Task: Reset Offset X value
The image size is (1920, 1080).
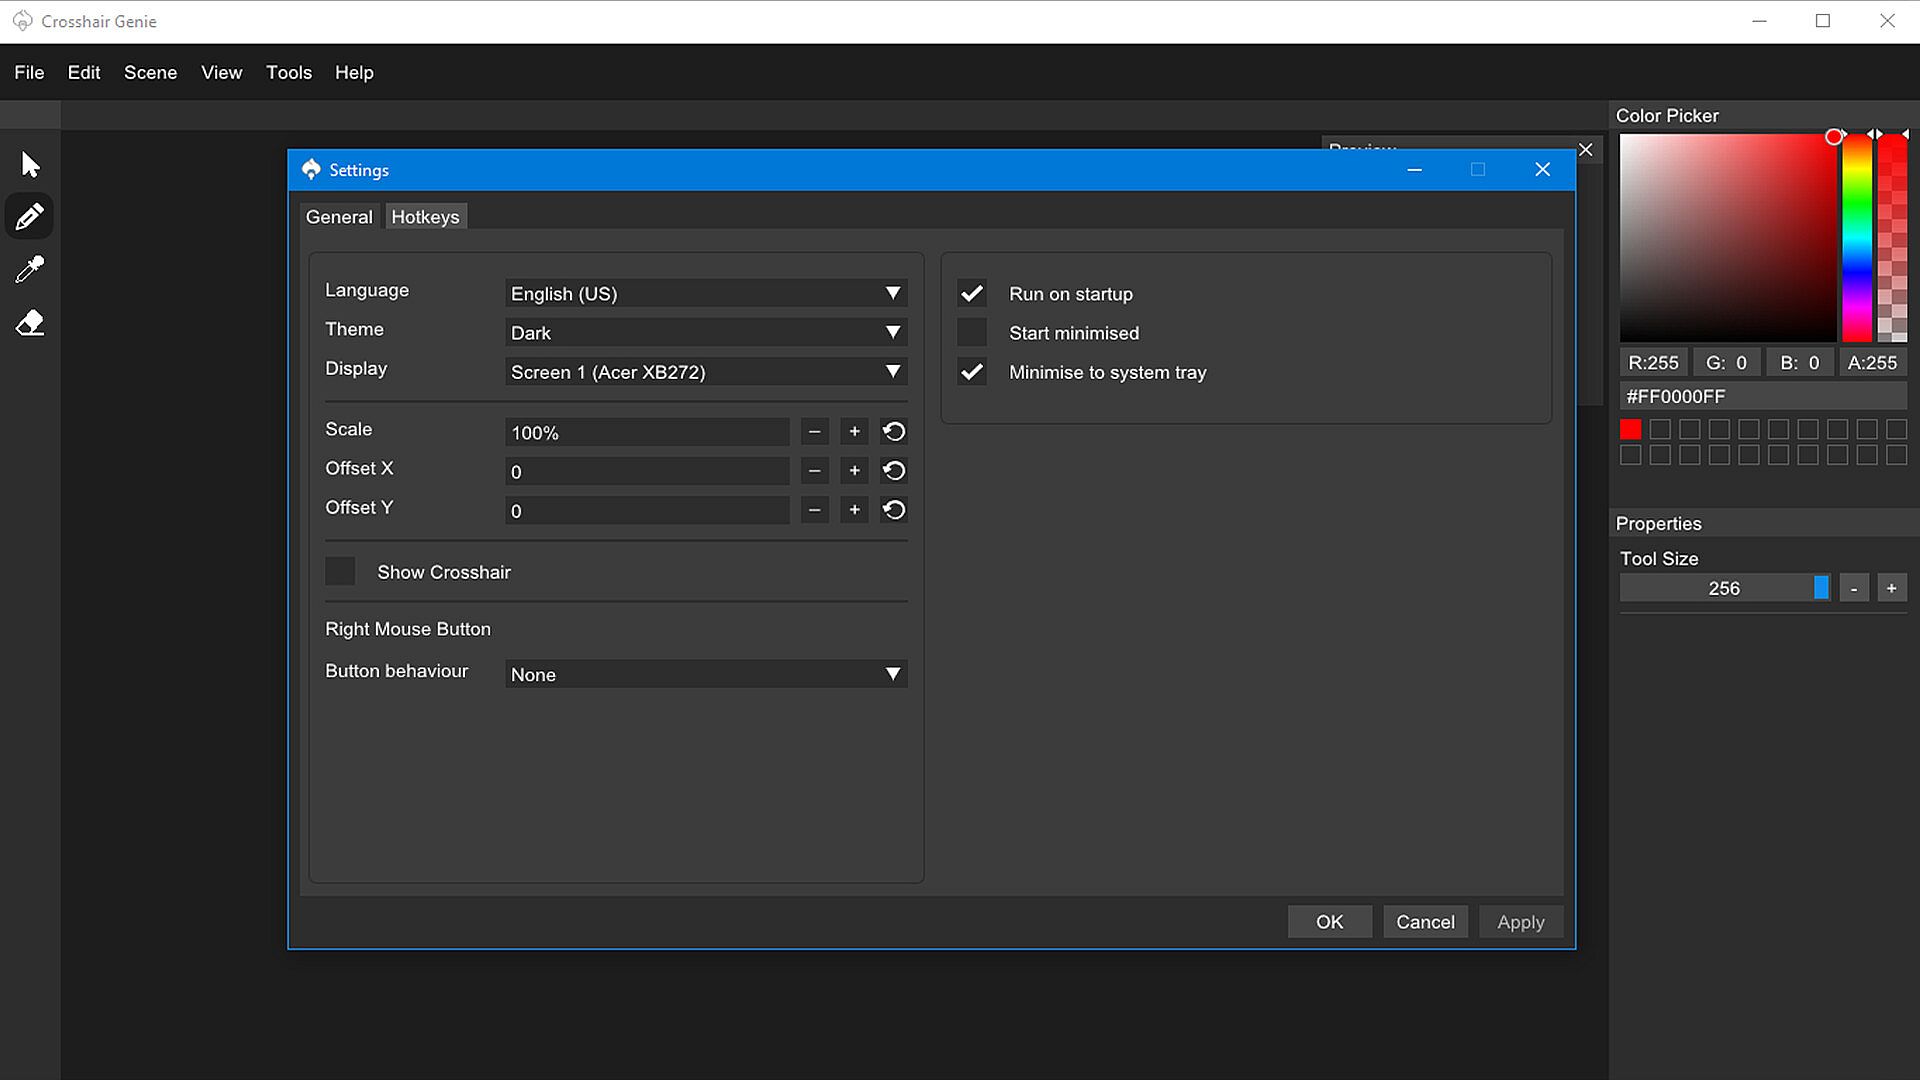Action: click(x=894, y=471)
